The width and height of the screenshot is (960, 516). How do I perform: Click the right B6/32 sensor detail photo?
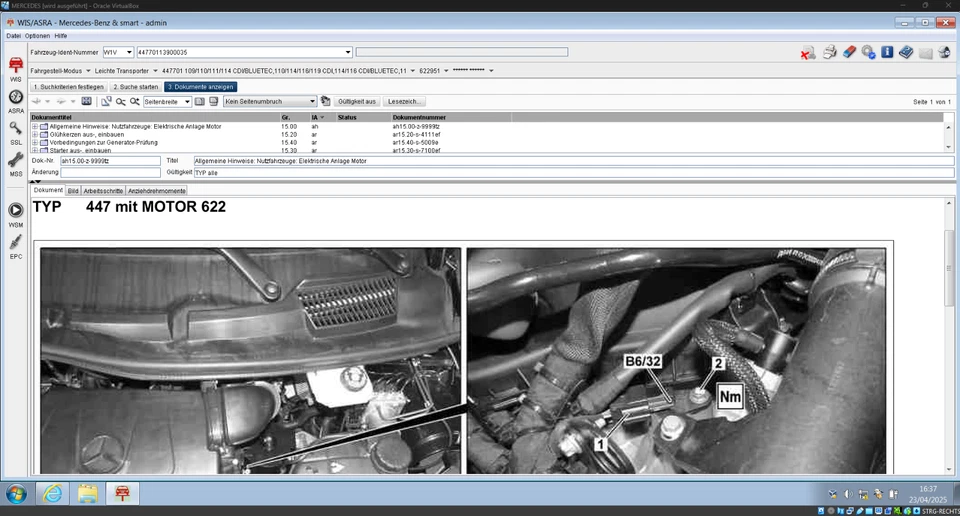(676, 361)
